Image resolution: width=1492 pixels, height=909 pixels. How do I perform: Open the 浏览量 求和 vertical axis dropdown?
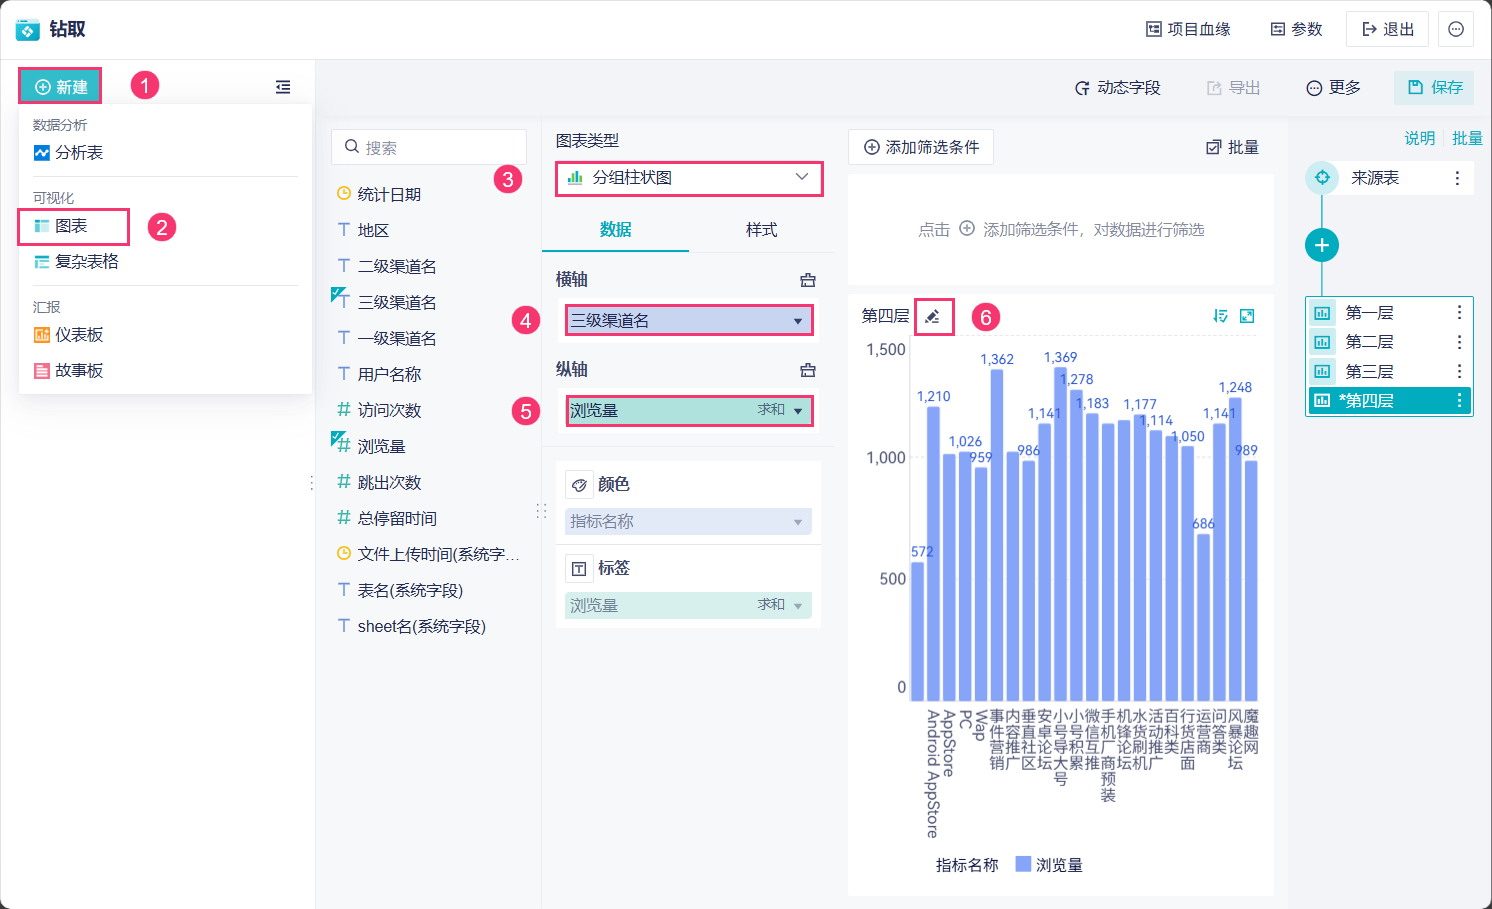[688, 410]
